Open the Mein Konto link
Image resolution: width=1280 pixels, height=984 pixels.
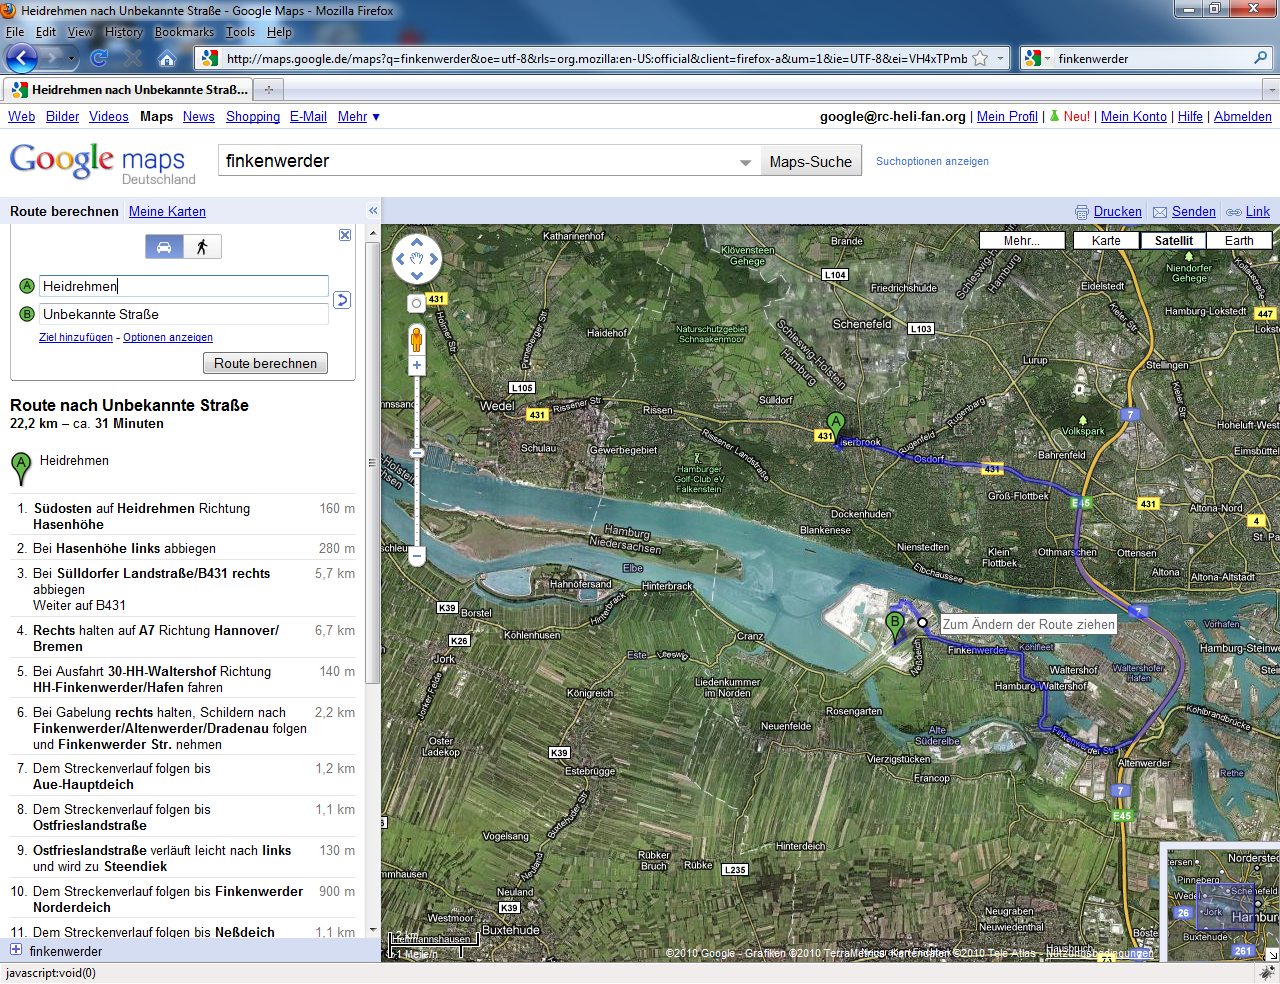[x=1134, y=116]
